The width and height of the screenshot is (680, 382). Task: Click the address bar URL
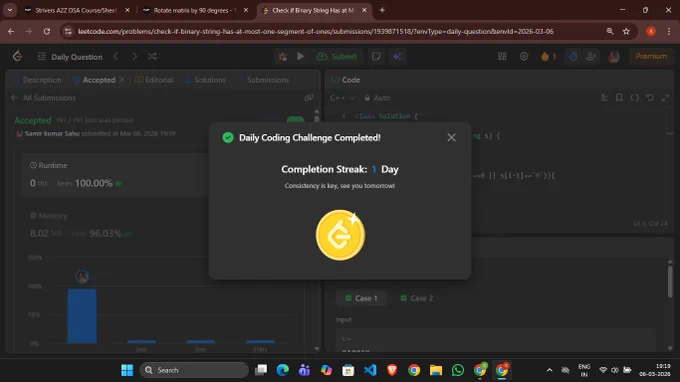tap(315, 32)
